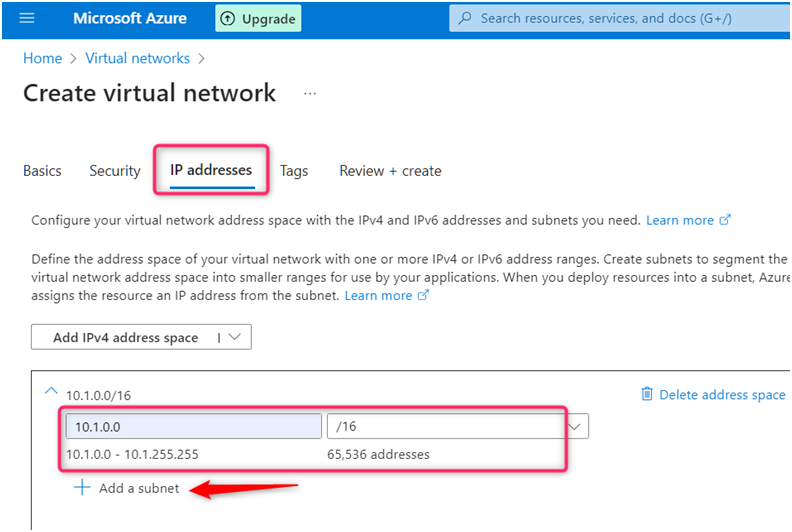Click external link icon after second Learn more
The height and width of the screenshot is (532, 792).
pyautogui.click(x=424, y=296)
